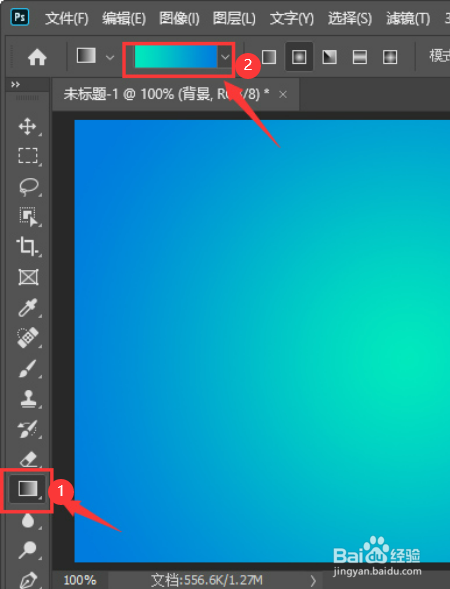This screenshot has width=450, height=589.
Task: Select the Brush tool
Action: (28, 368)
